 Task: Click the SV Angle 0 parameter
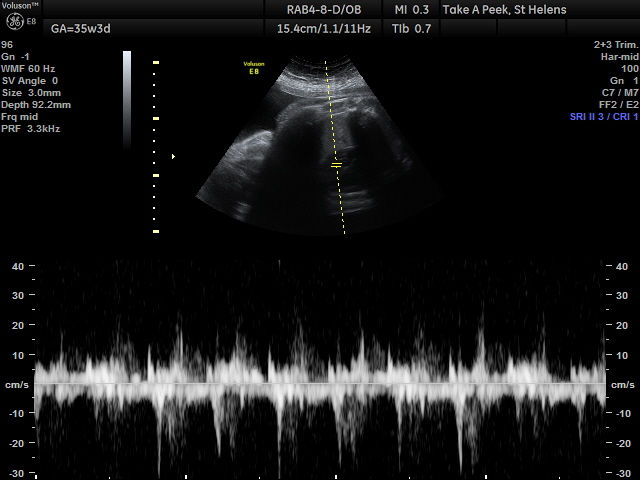point(30,81)
